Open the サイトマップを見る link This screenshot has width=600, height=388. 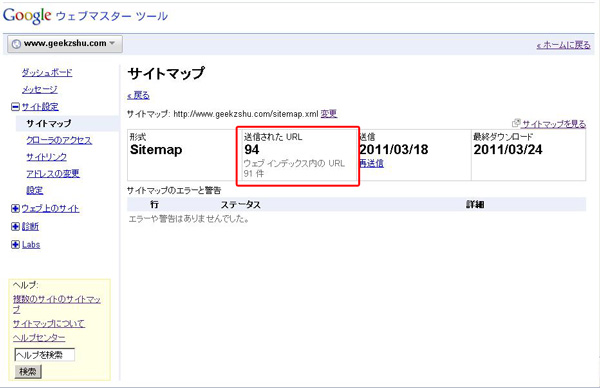coord(554,124)
